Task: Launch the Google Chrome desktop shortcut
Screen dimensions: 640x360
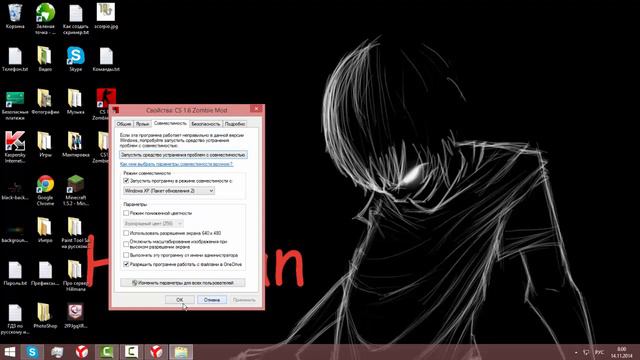Action: (x=45, y=184)
